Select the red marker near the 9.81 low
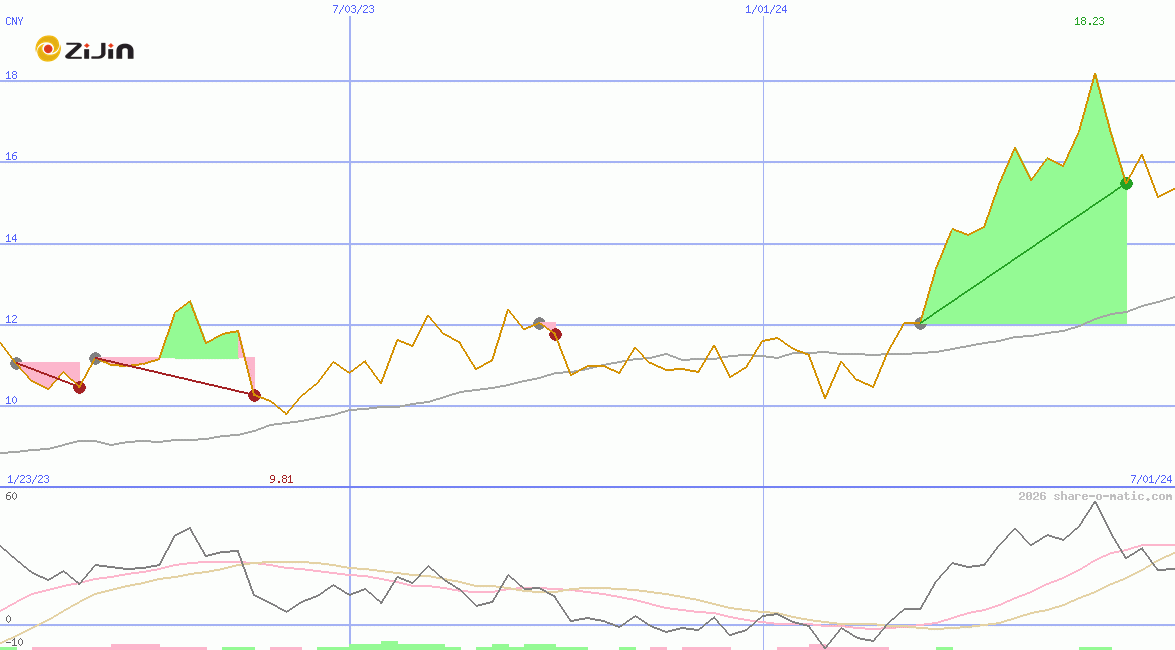The image size is (1175, 650). click(x=255, y=395)
